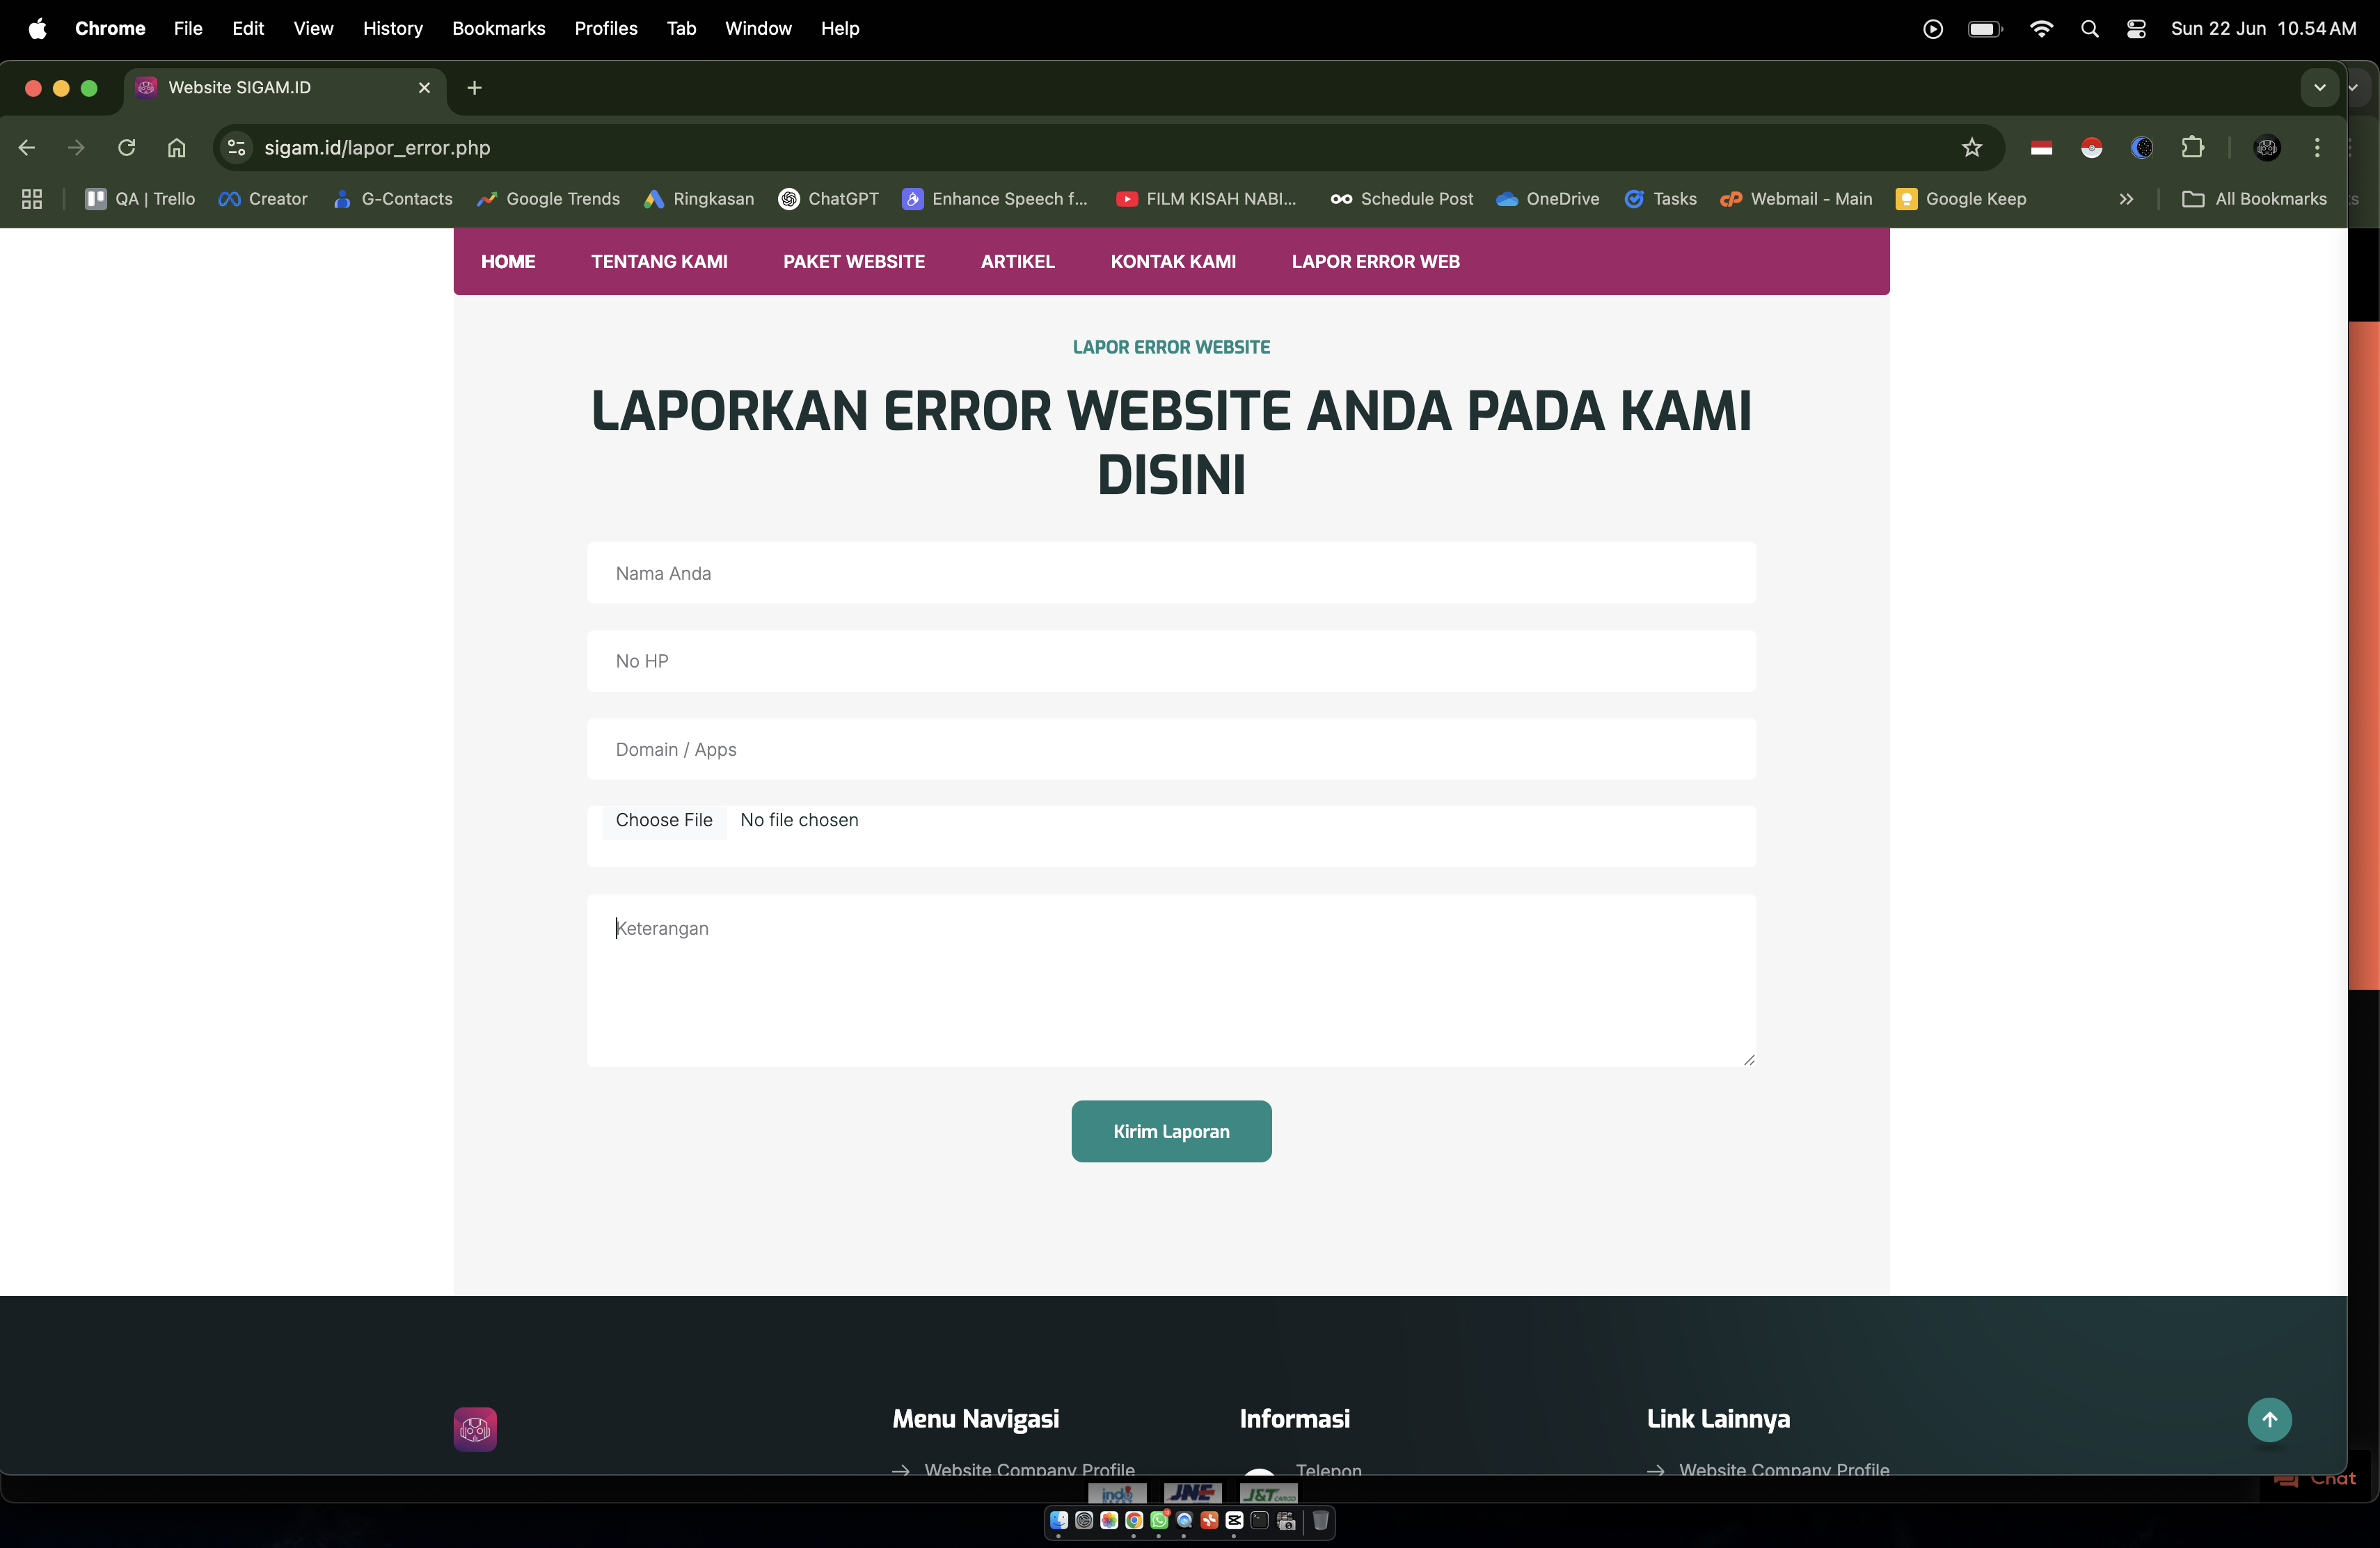The height and width of the screenshot is (1548, 2380).
Task: Open macOS Control Center toggle icon
Action: click(2136, 29)
